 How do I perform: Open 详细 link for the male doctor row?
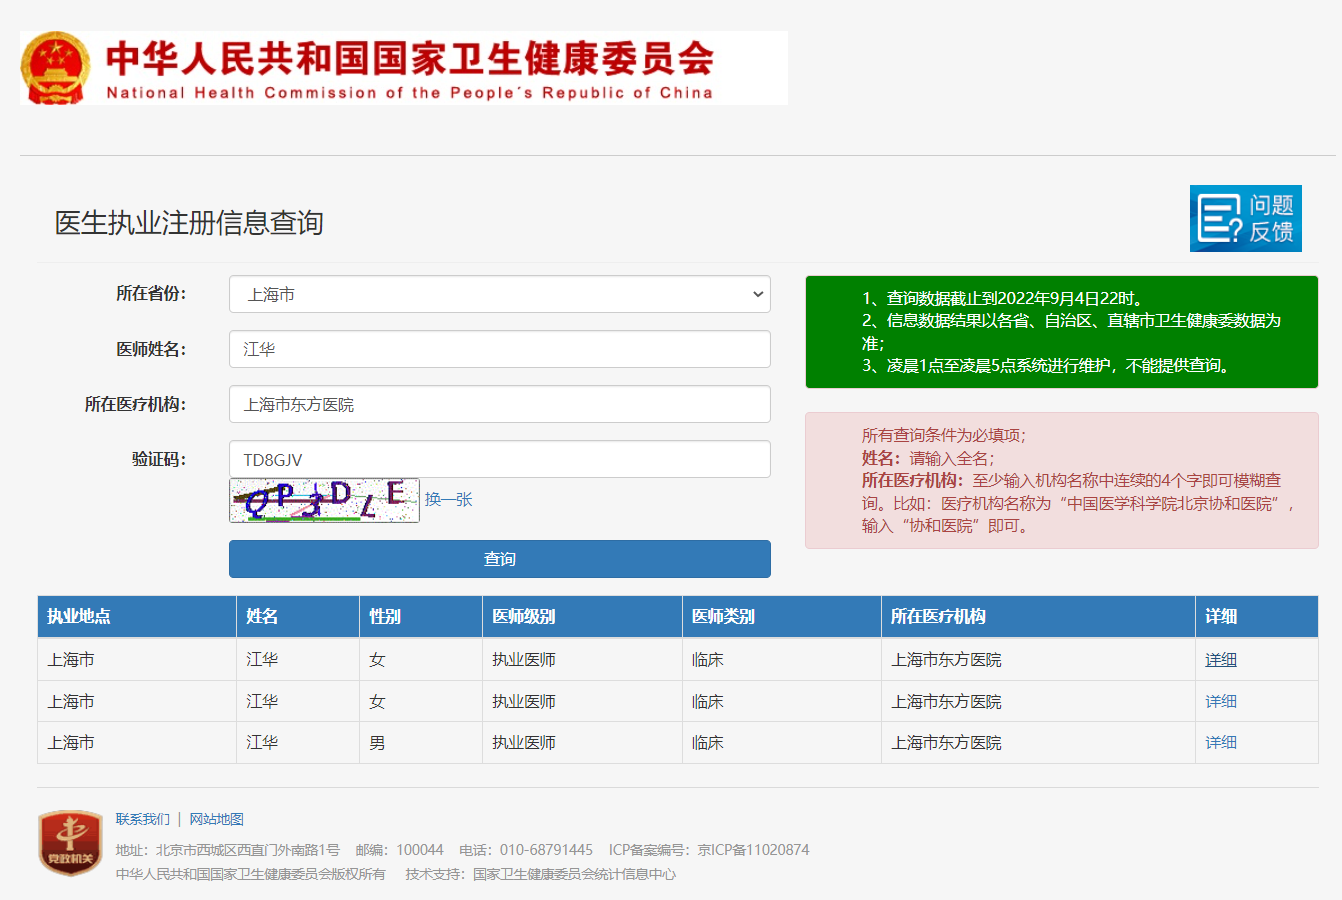pos(1221,742)
